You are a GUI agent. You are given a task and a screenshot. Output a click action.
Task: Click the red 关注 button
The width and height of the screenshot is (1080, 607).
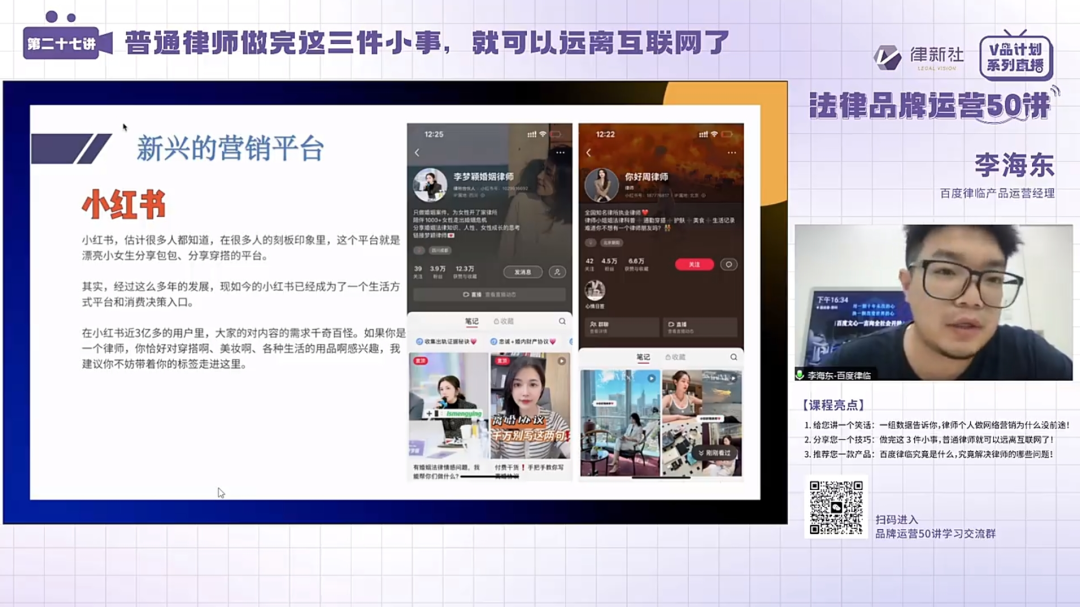(694, 265)
